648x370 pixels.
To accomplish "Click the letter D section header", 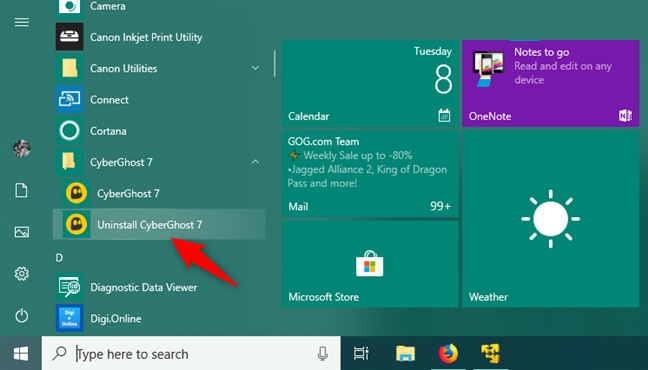I will pyautogui.click(x=59, y=258).
